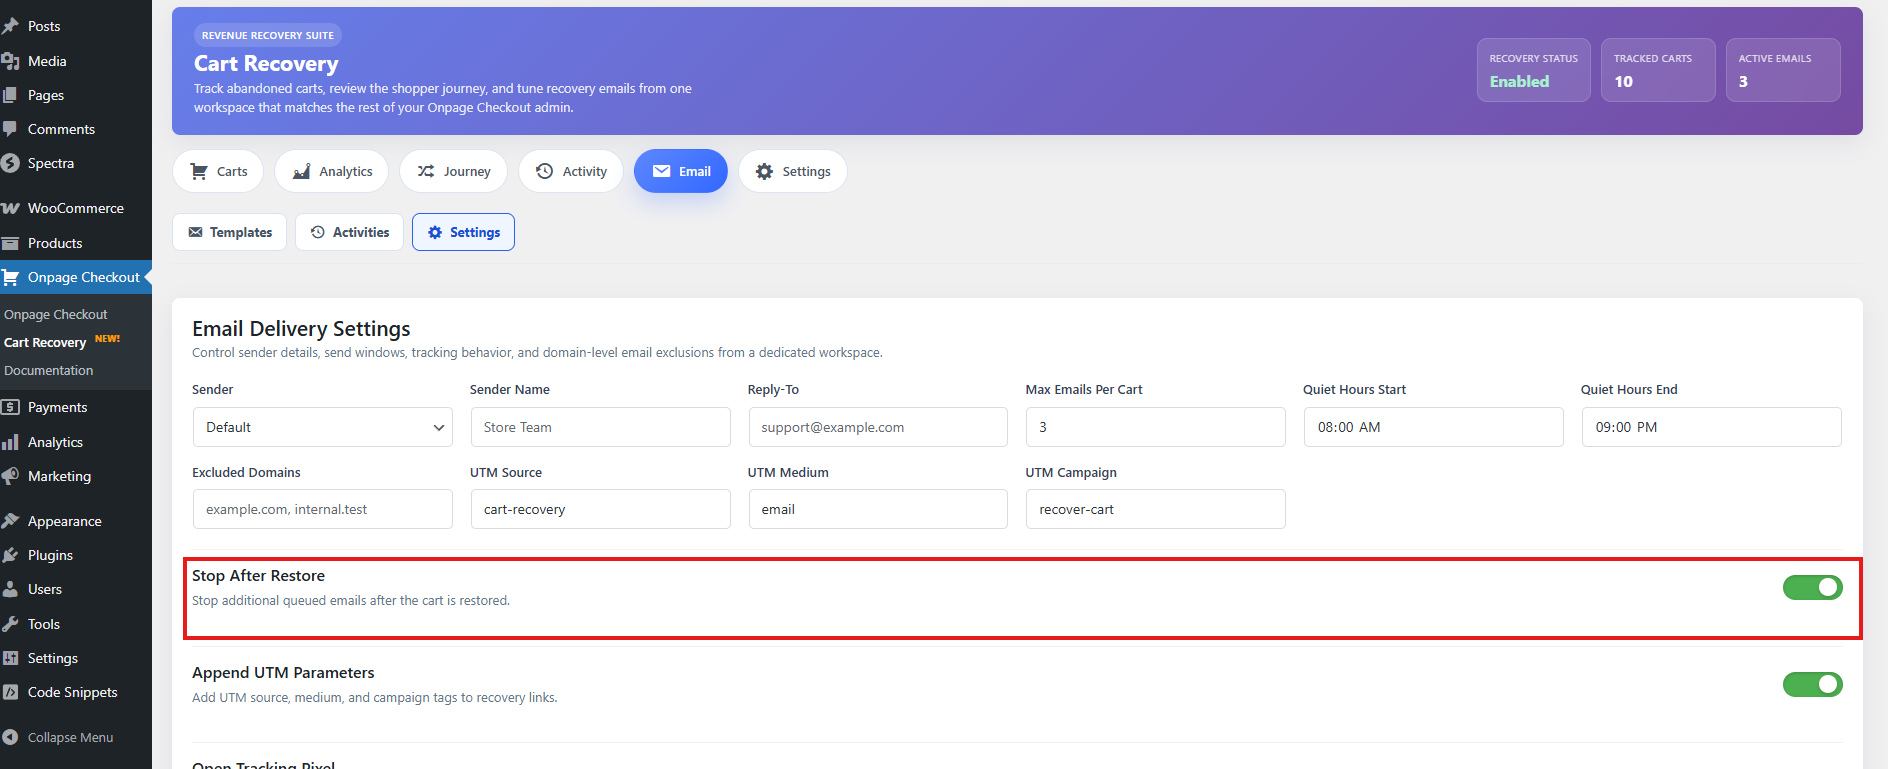
Task: Click the Email Delivery Settings heading
Action: click(301, 329)
